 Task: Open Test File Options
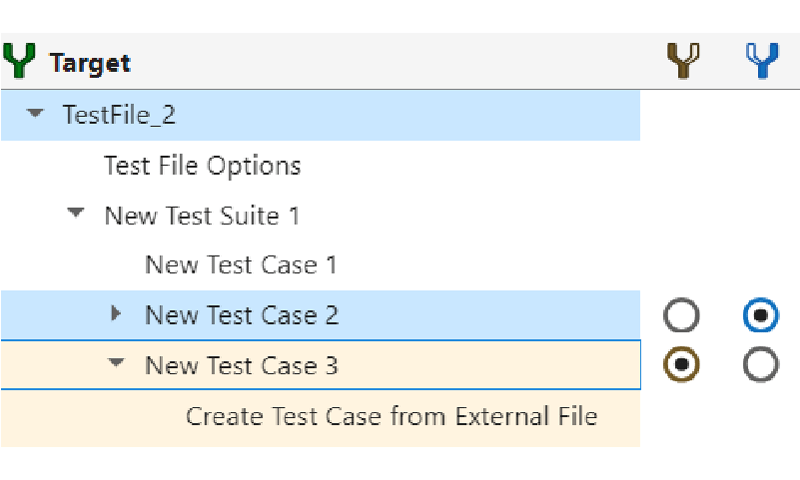[x=202, y=165]
